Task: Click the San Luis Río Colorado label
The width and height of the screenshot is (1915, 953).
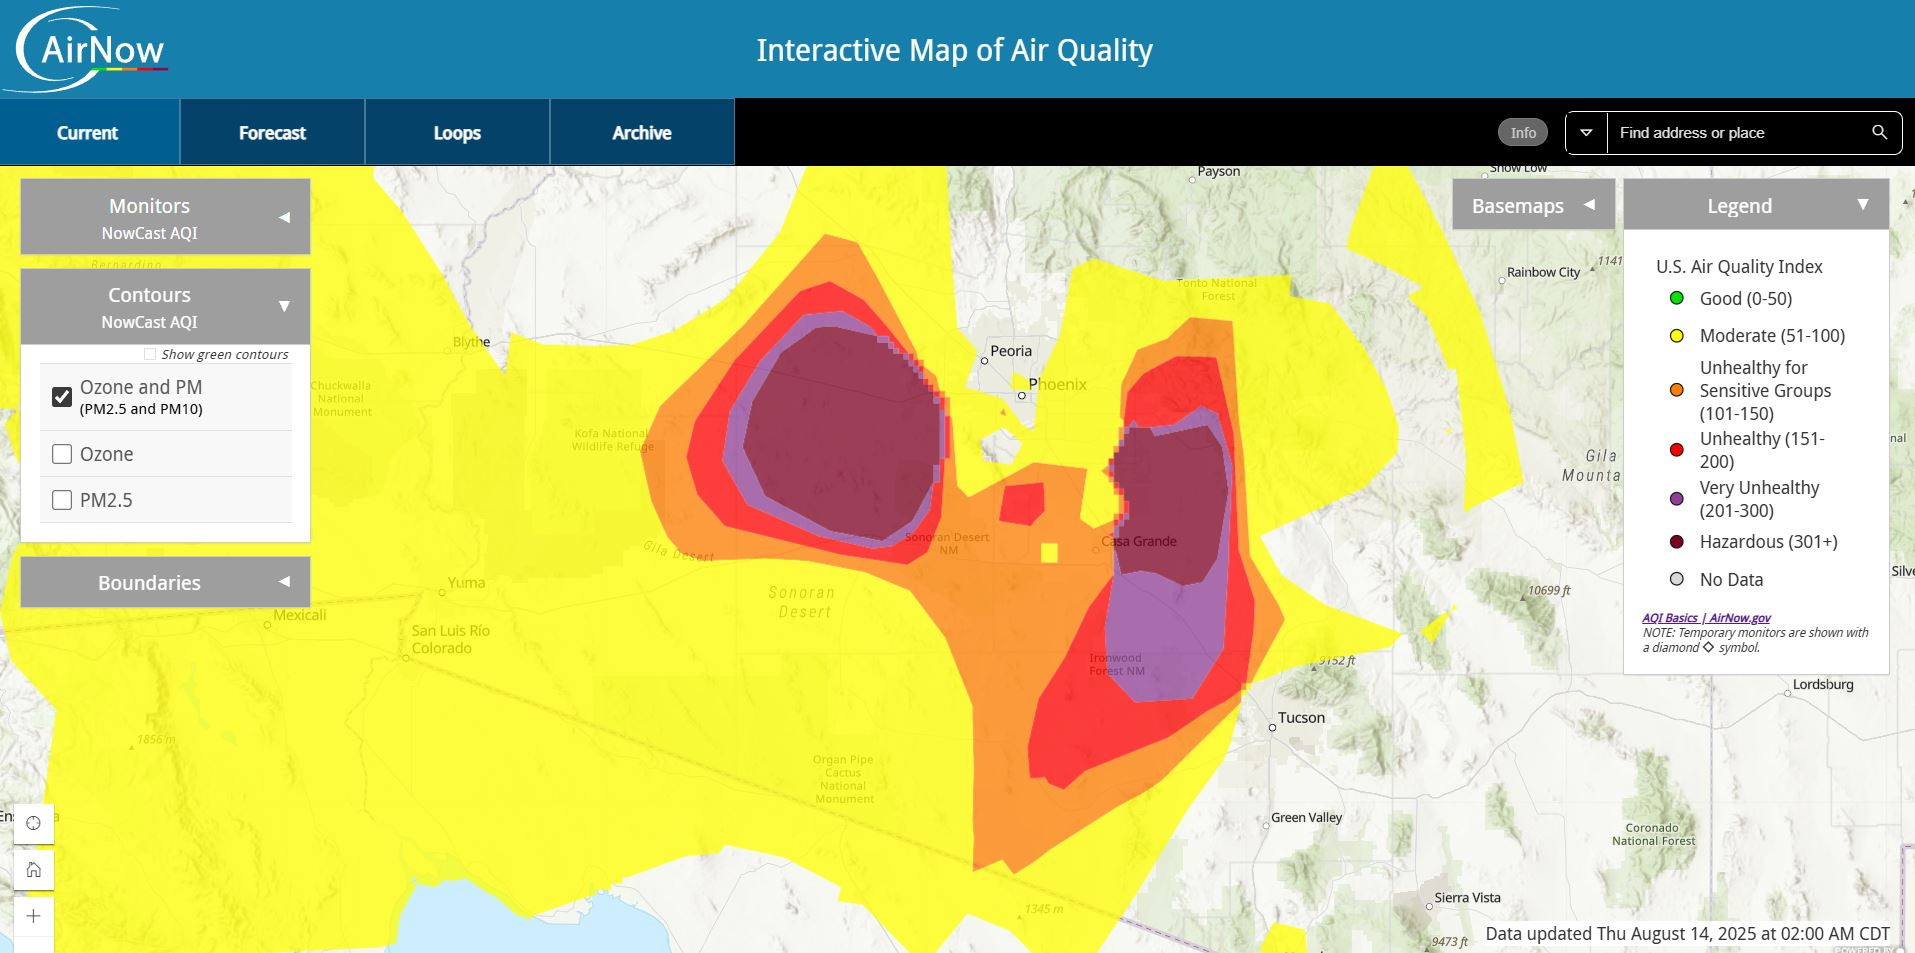Action: tap(451, 639)
